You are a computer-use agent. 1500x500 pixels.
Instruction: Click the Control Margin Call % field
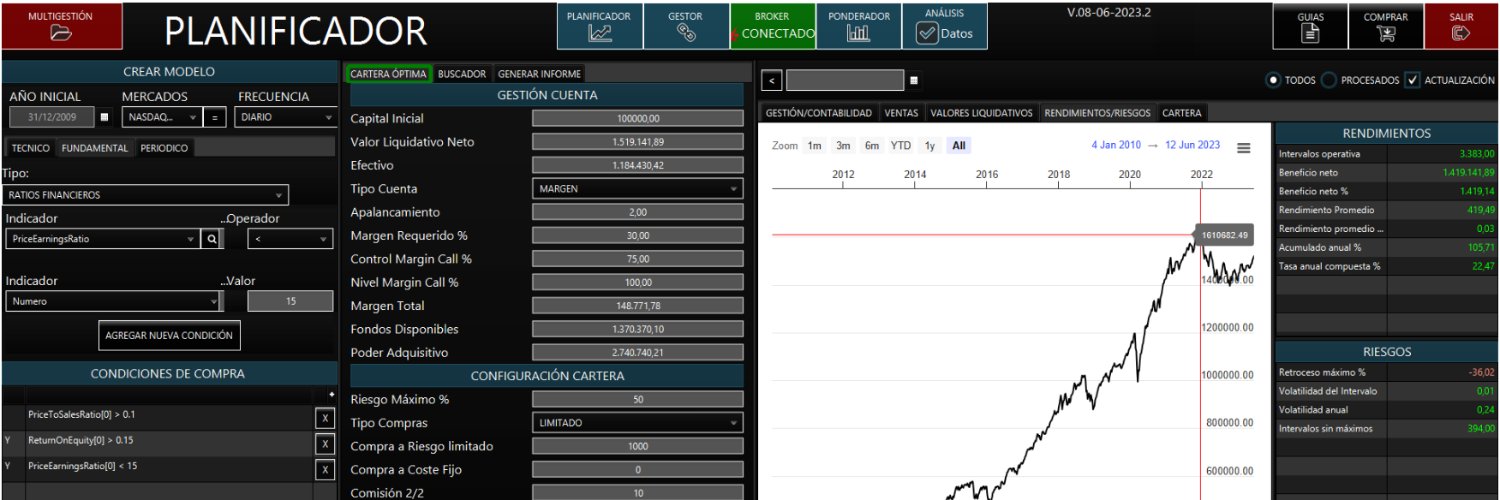tap(638, 259)
